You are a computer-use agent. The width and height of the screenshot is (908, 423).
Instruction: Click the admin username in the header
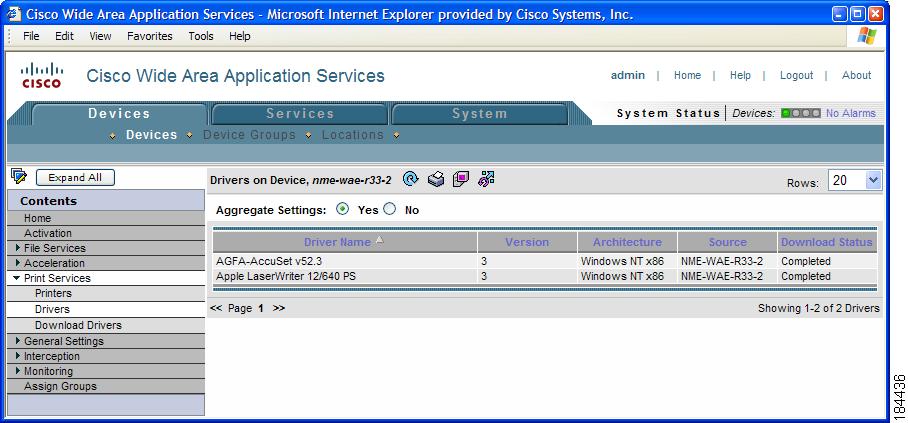pos(628,75)
